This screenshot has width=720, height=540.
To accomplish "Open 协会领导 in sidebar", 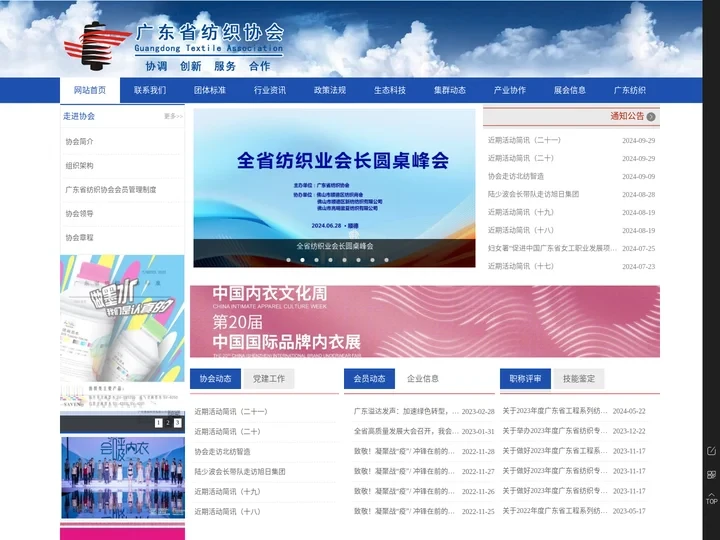I will pyautogui.click(x=79, y=214).
